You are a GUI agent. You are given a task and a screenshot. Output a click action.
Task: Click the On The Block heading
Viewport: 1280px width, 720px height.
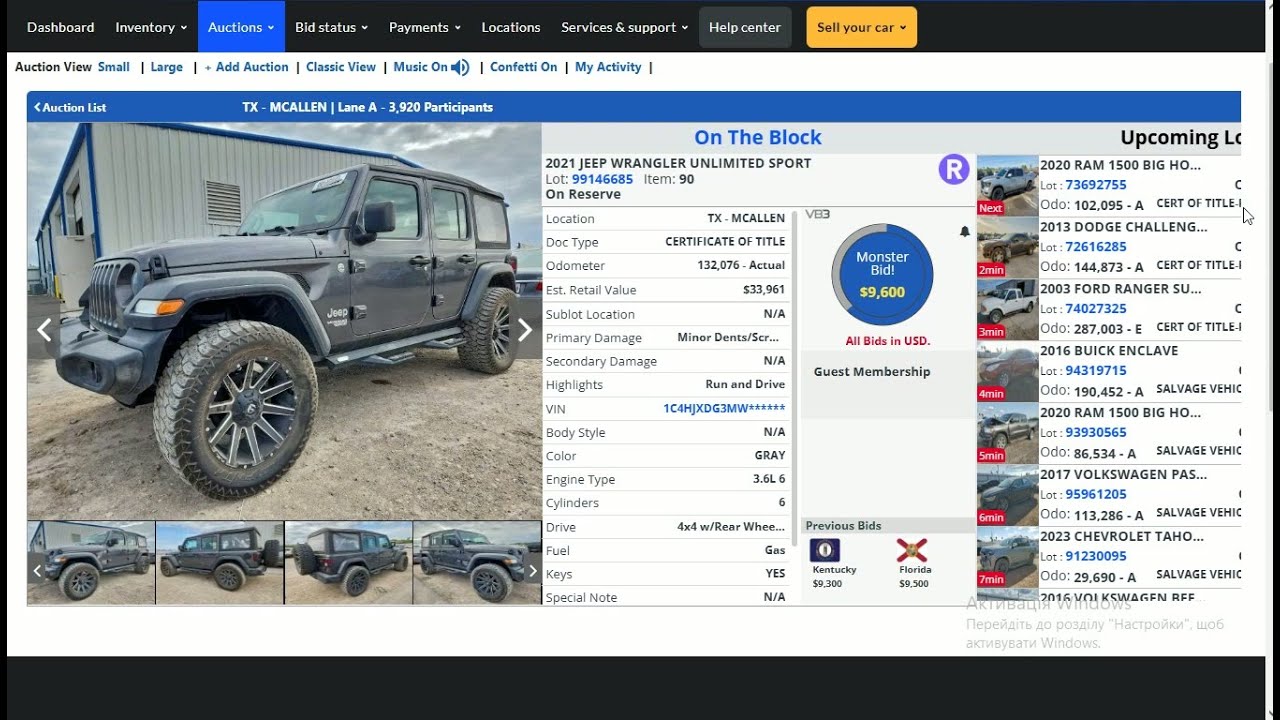click(x=758, y=137)
